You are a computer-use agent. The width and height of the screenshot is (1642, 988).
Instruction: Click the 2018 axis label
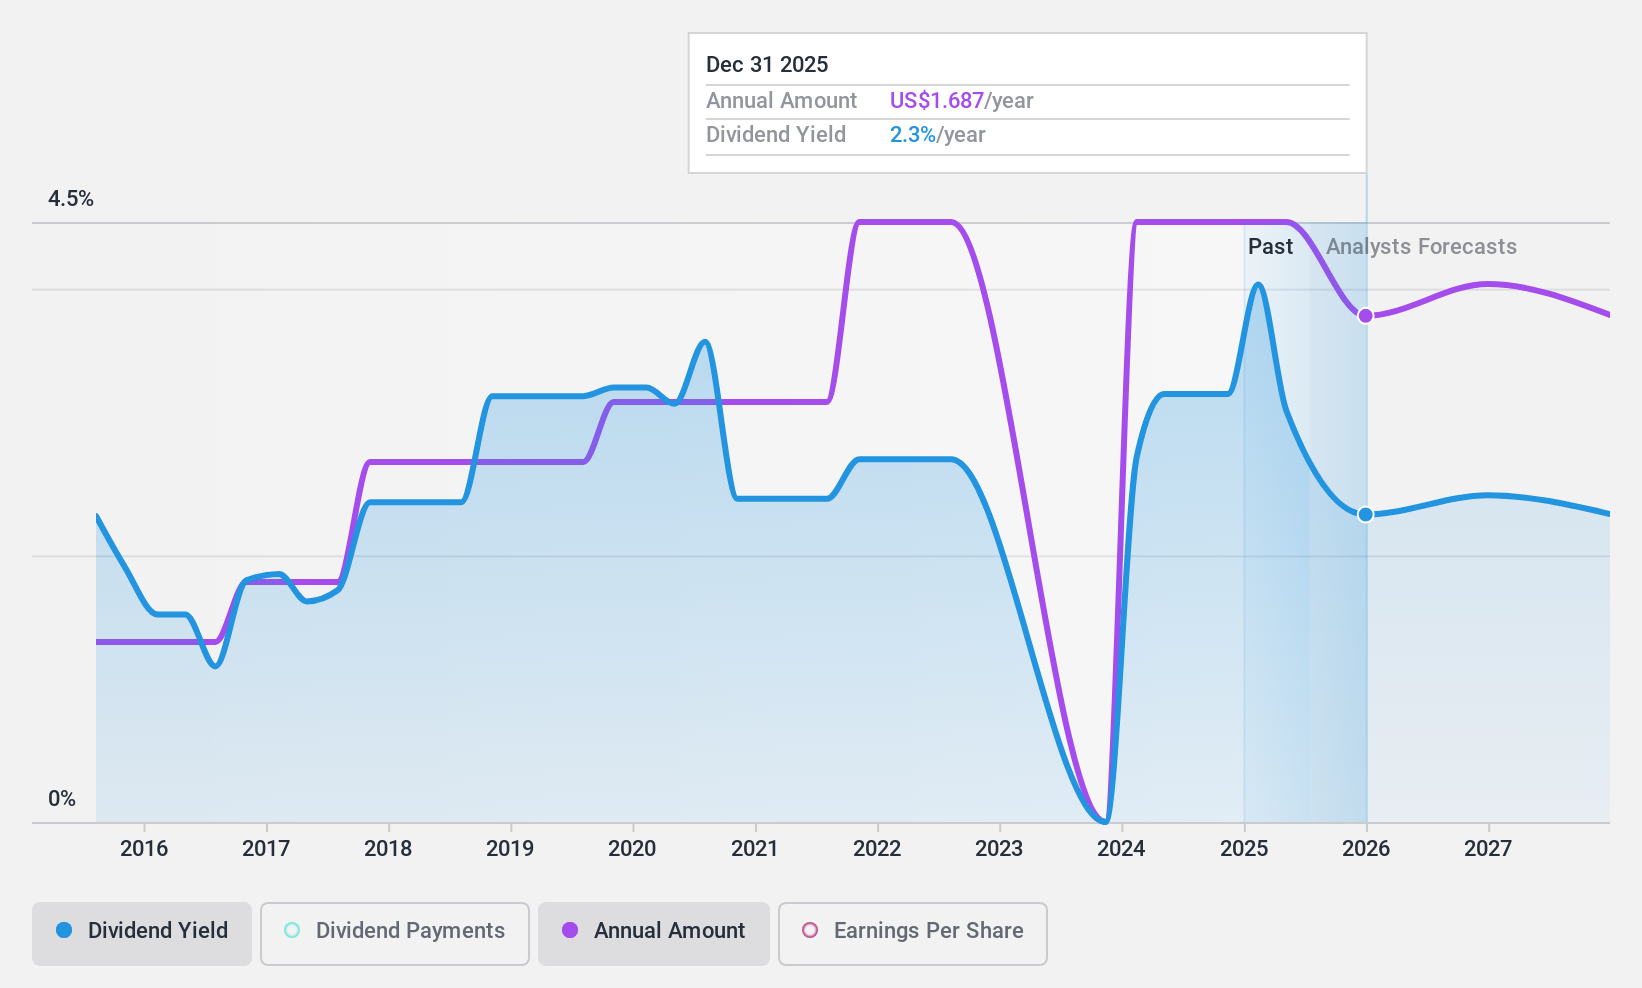[388, 849]
